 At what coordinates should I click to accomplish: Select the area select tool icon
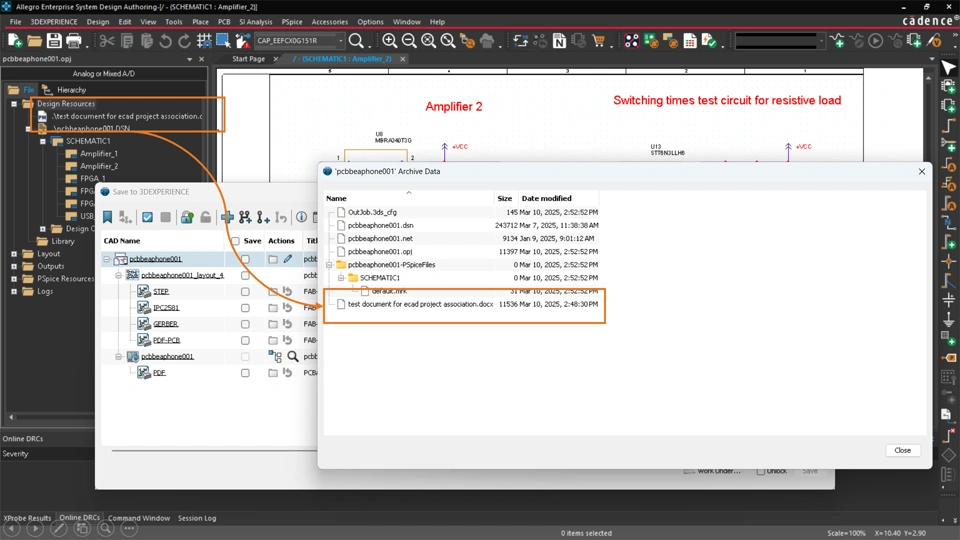pos(223,41)
